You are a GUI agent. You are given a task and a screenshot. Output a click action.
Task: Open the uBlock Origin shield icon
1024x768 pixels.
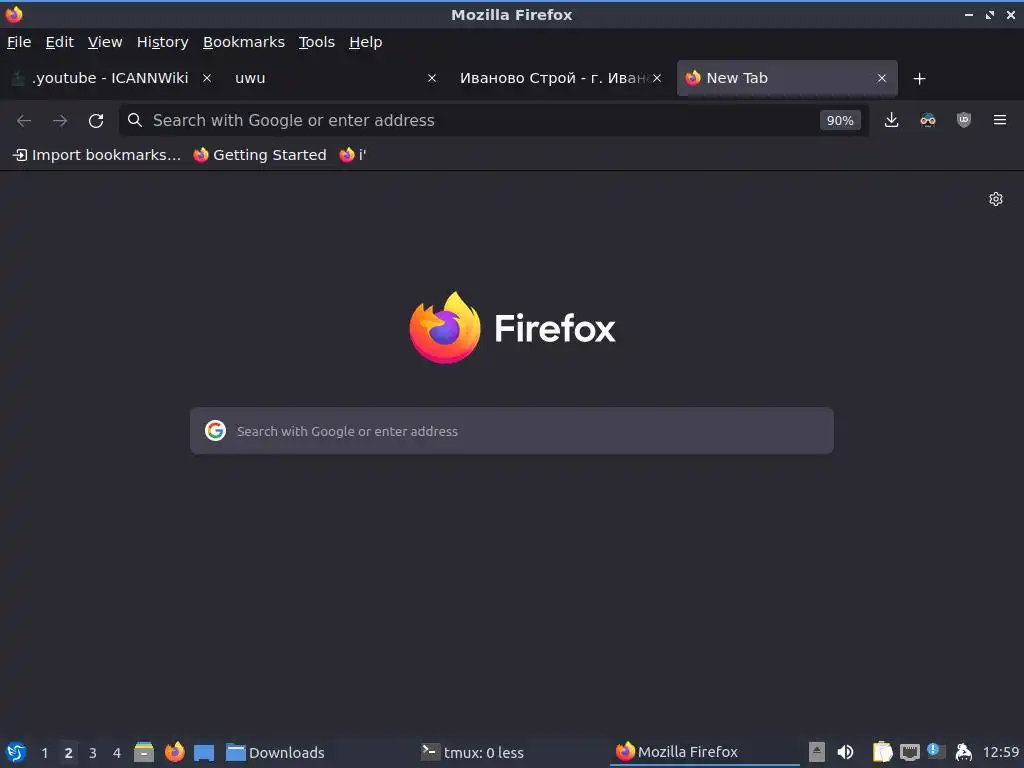click(x=963, y=120)
